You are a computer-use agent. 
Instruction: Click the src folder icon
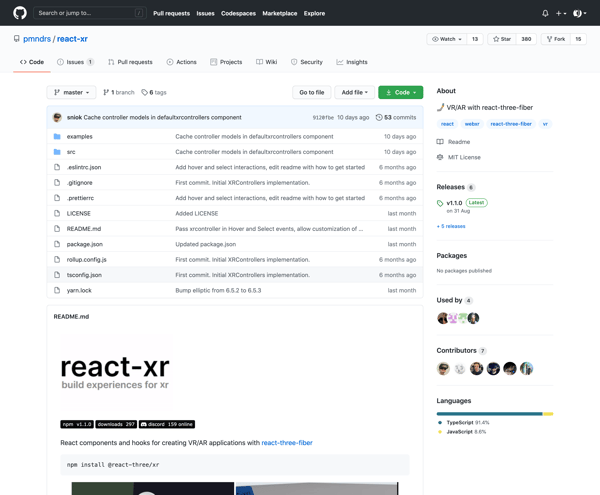(x=57, y=152)
